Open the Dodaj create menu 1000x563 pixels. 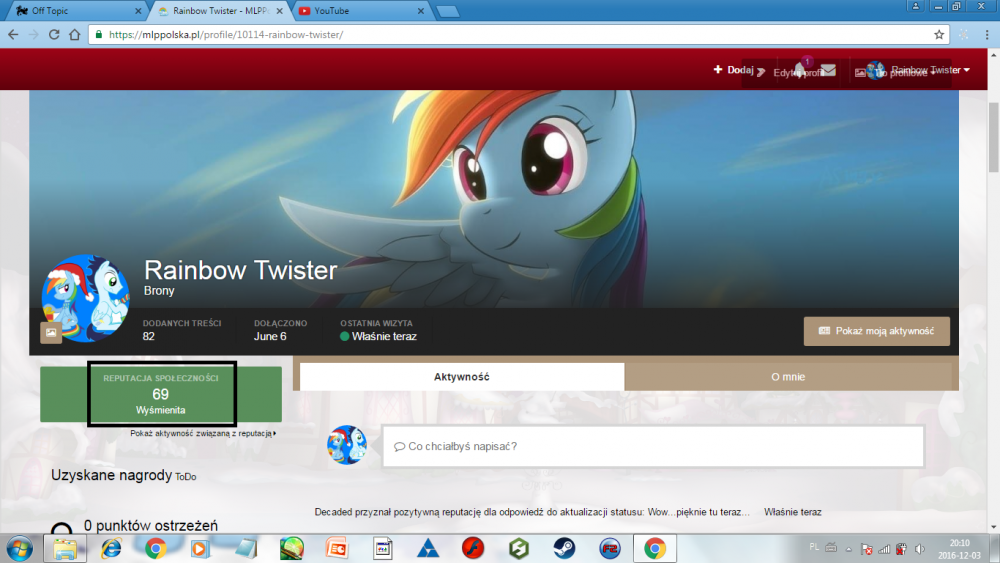coord(733,70)
